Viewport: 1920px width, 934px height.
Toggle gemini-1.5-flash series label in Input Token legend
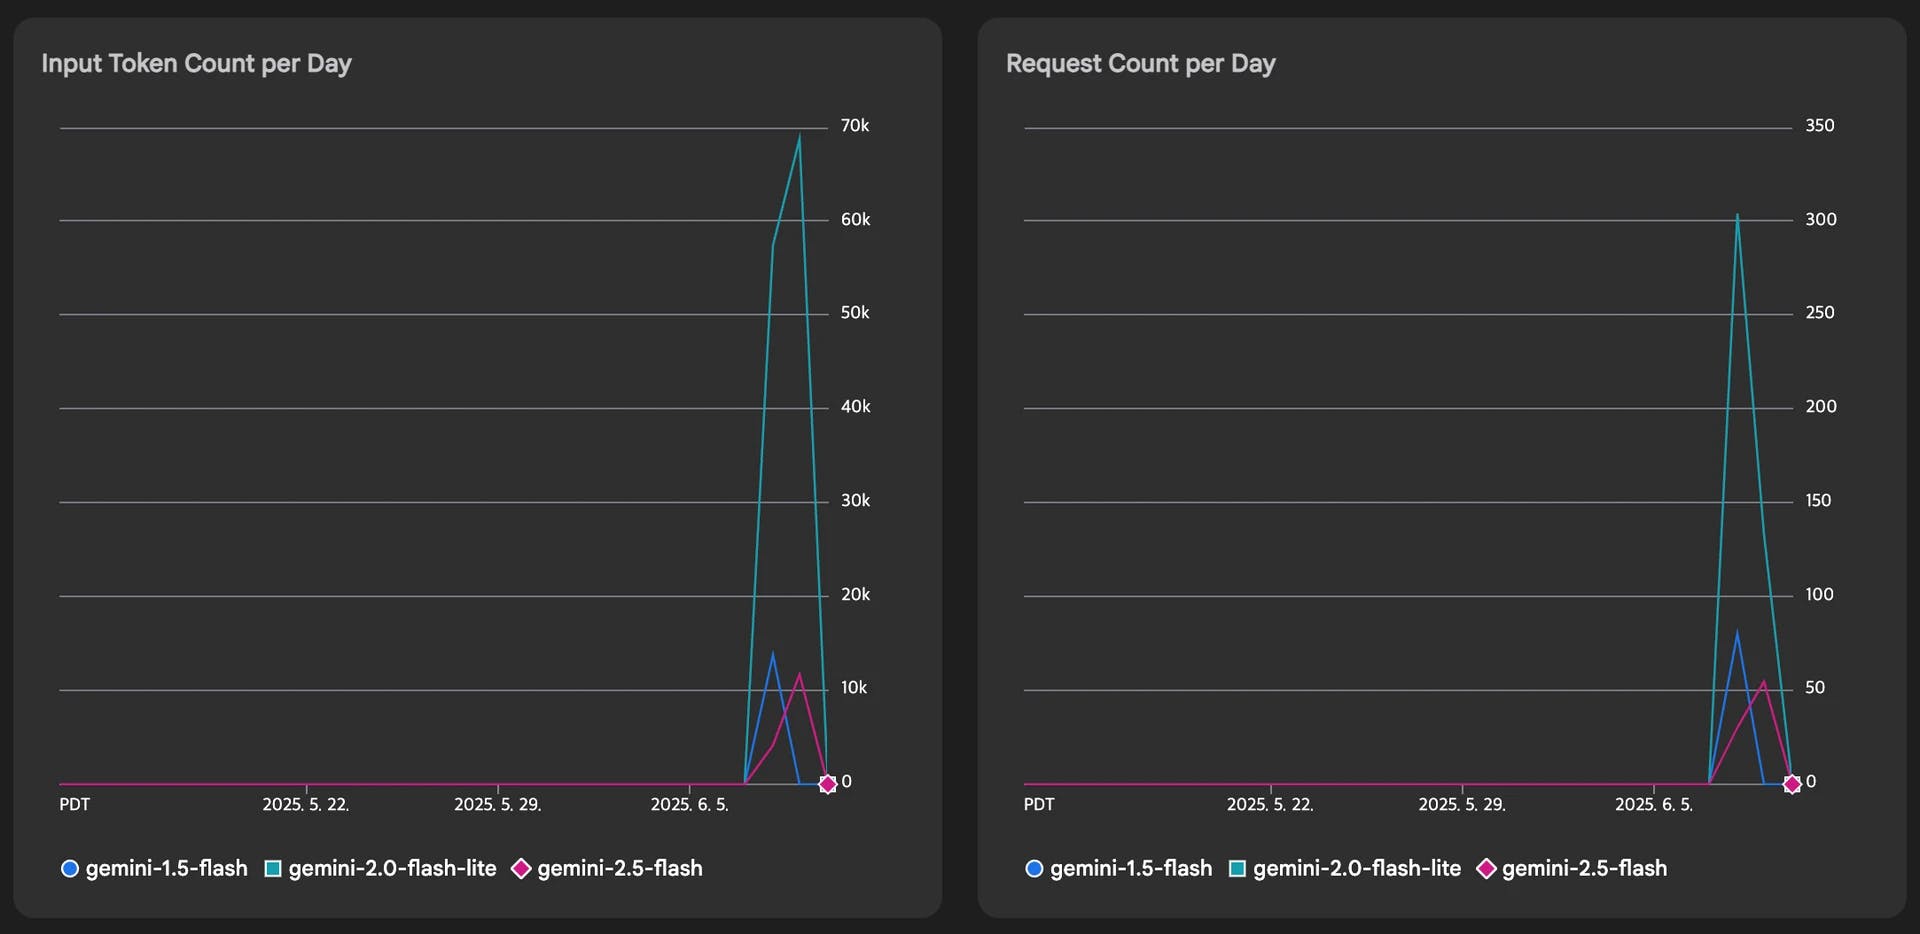point(166,869)
